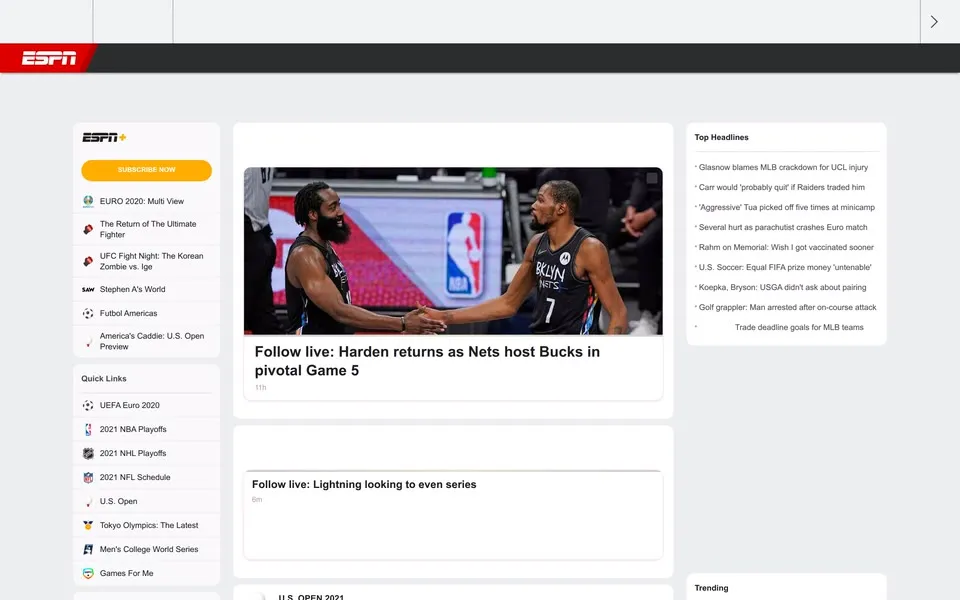Click the U.S. OPEN 2021 card heading

coord(311,597)
